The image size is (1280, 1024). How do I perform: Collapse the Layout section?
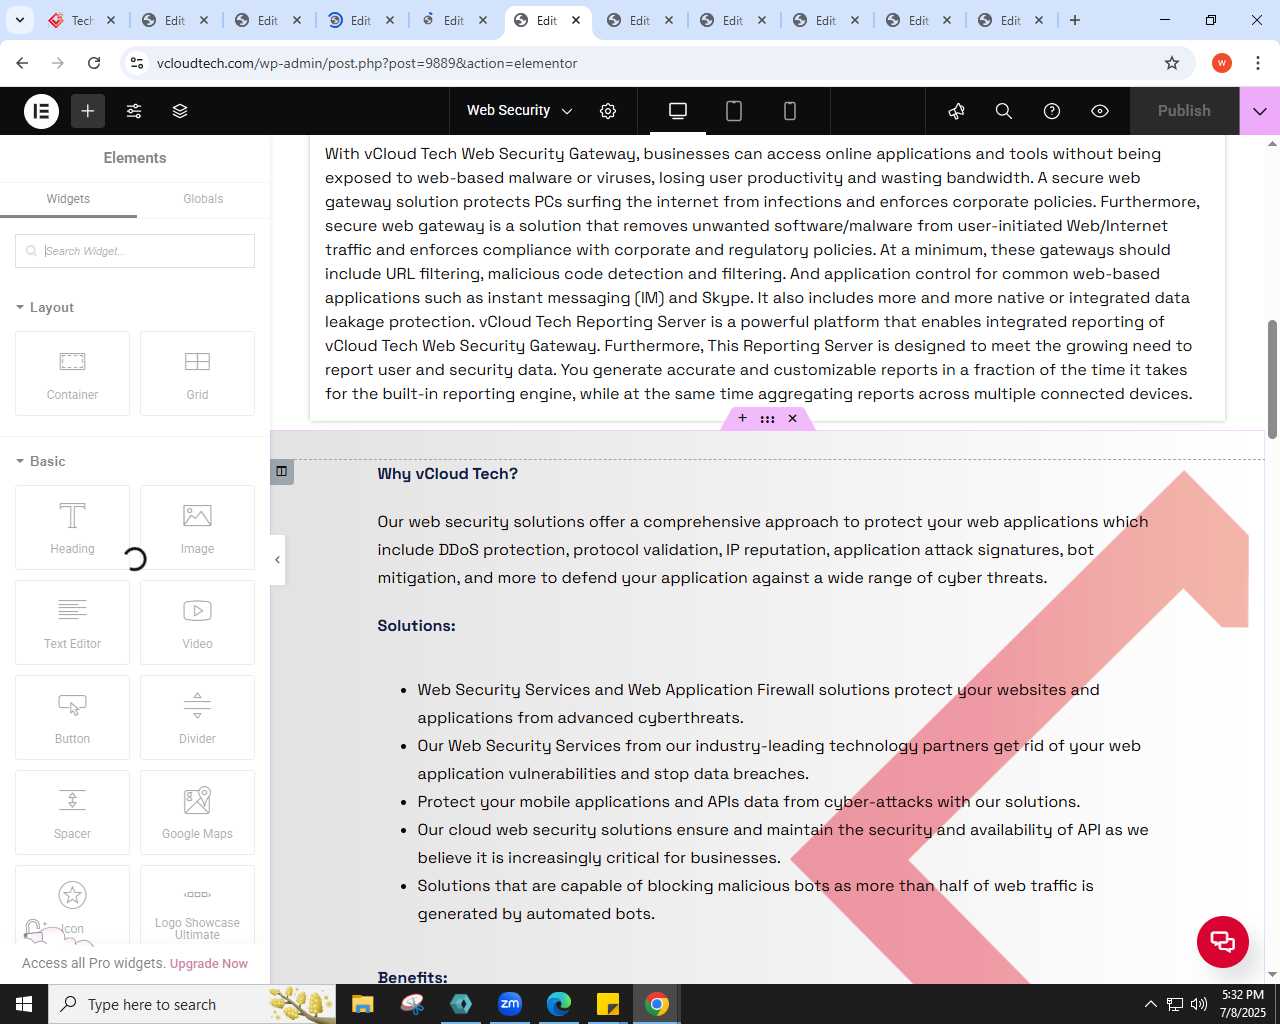[45, 308]
